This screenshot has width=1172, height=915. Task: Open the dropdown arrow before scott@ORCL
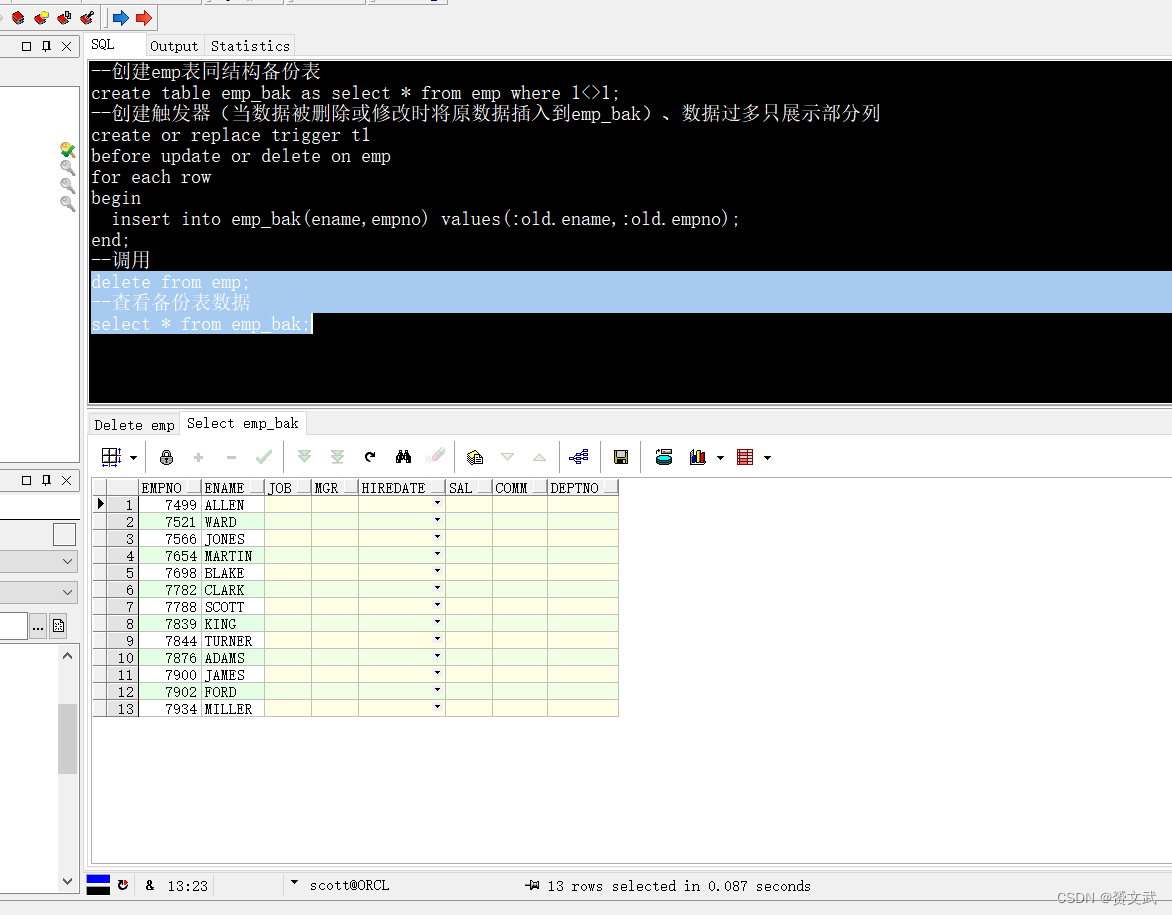pyautogui.click(x=294, y=884)
